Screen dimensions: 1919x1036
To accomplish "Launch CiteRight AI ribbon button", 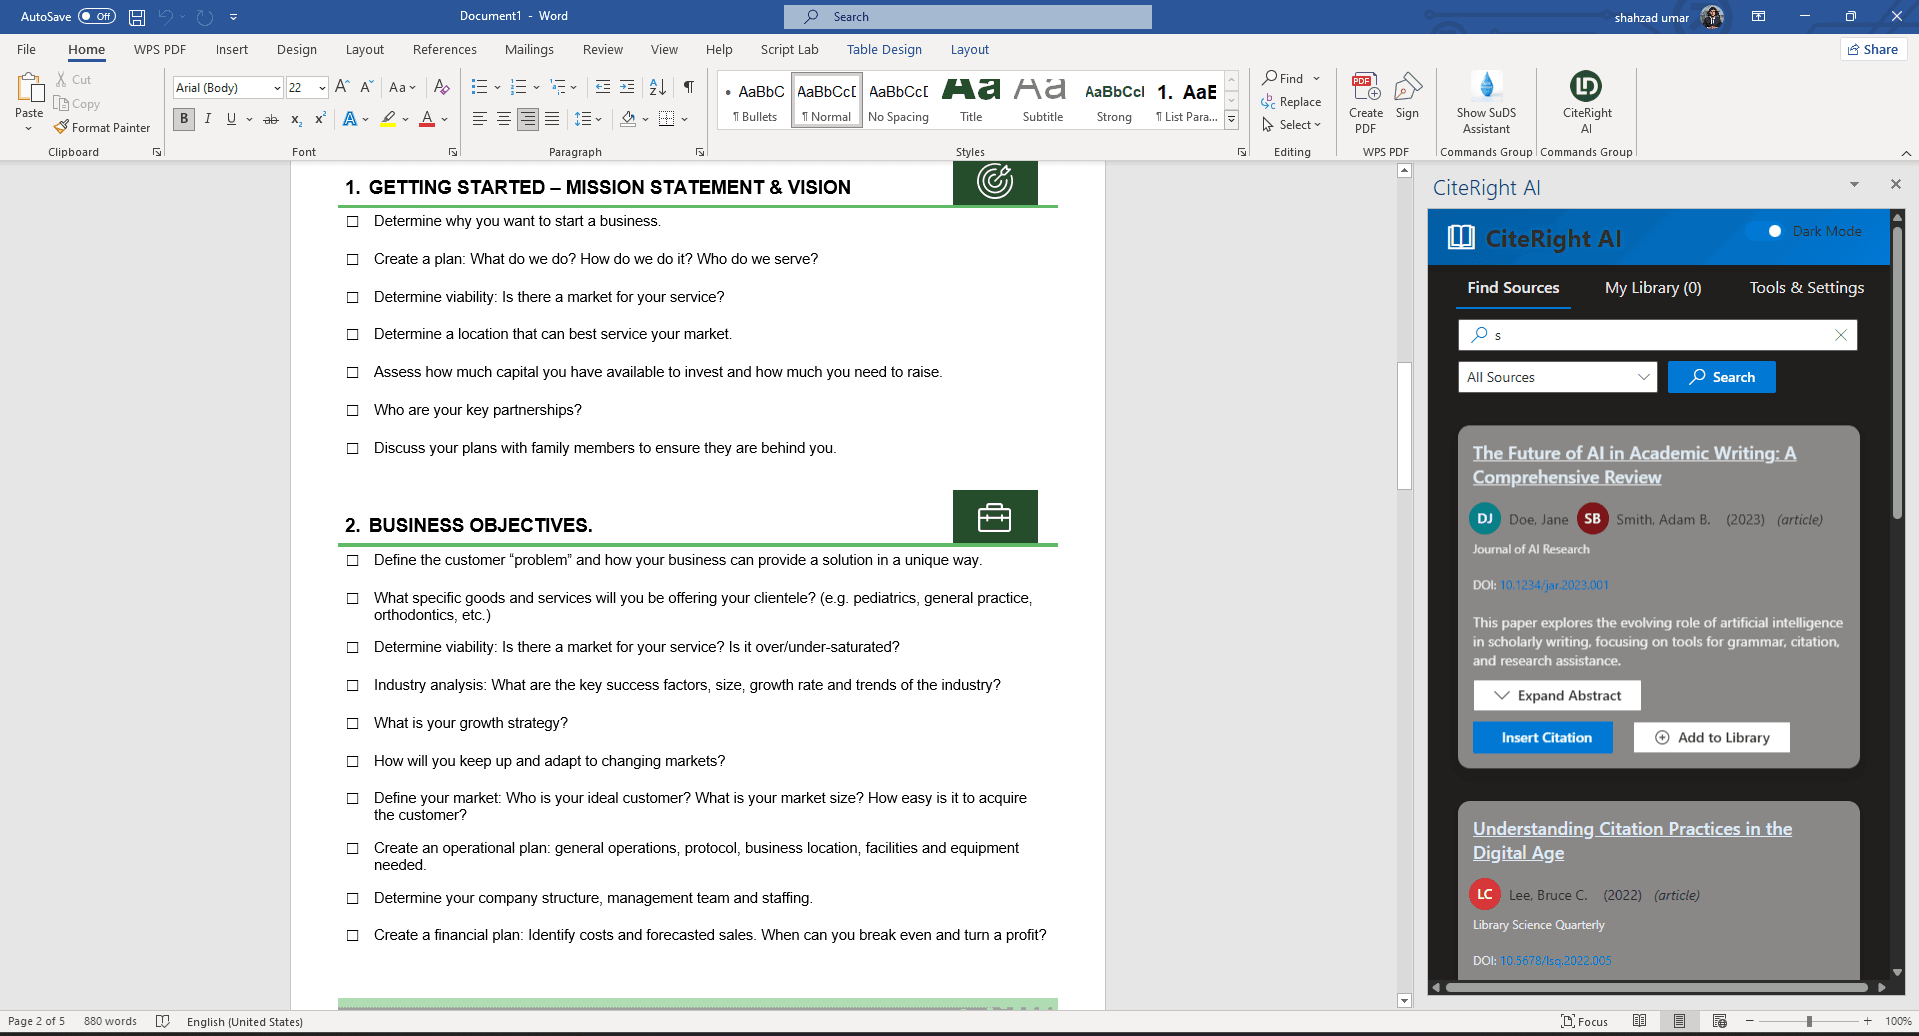I will (1586, 102).
